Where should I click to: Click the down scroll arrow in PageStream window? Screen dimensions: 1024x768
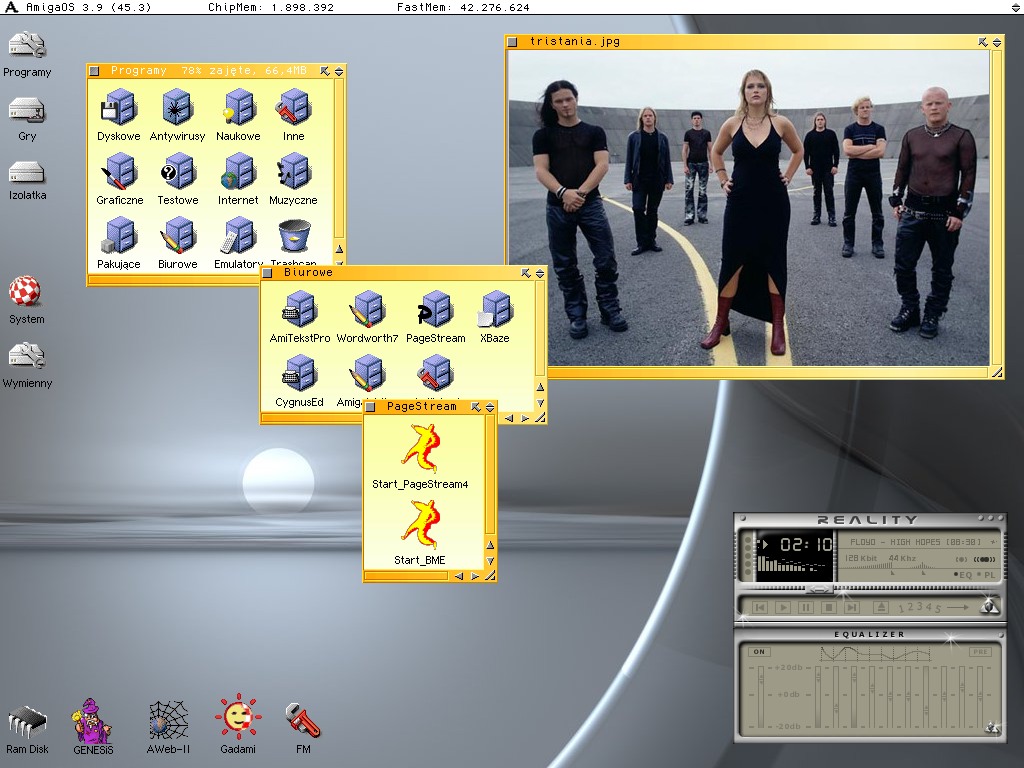point(490,561)
